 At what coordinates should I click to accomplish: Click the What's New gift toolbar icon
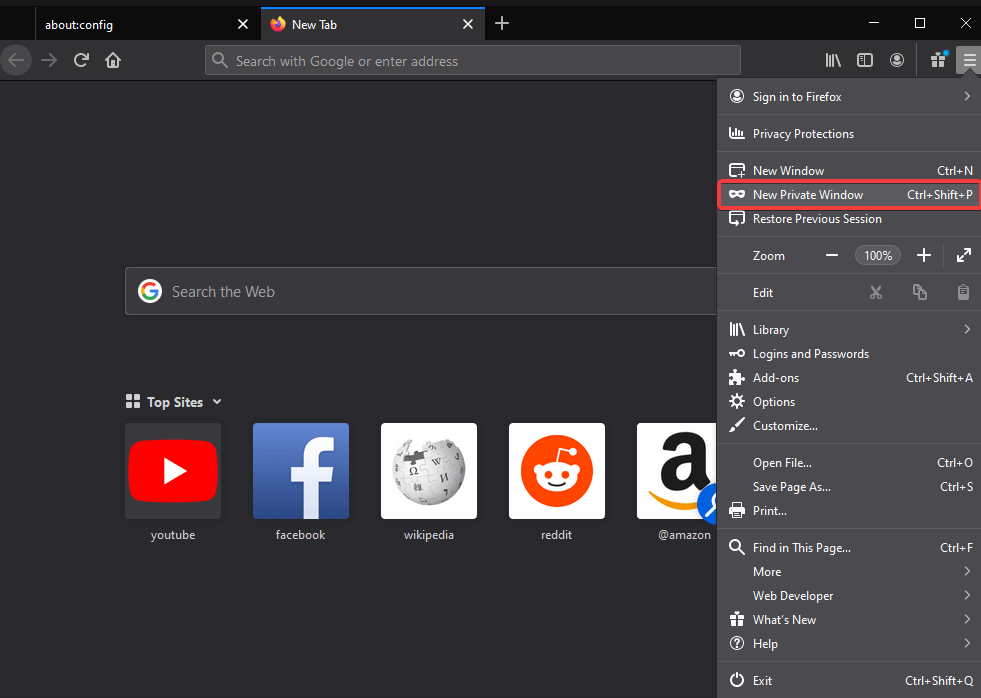pyautogui.click(x=938, y=60)
